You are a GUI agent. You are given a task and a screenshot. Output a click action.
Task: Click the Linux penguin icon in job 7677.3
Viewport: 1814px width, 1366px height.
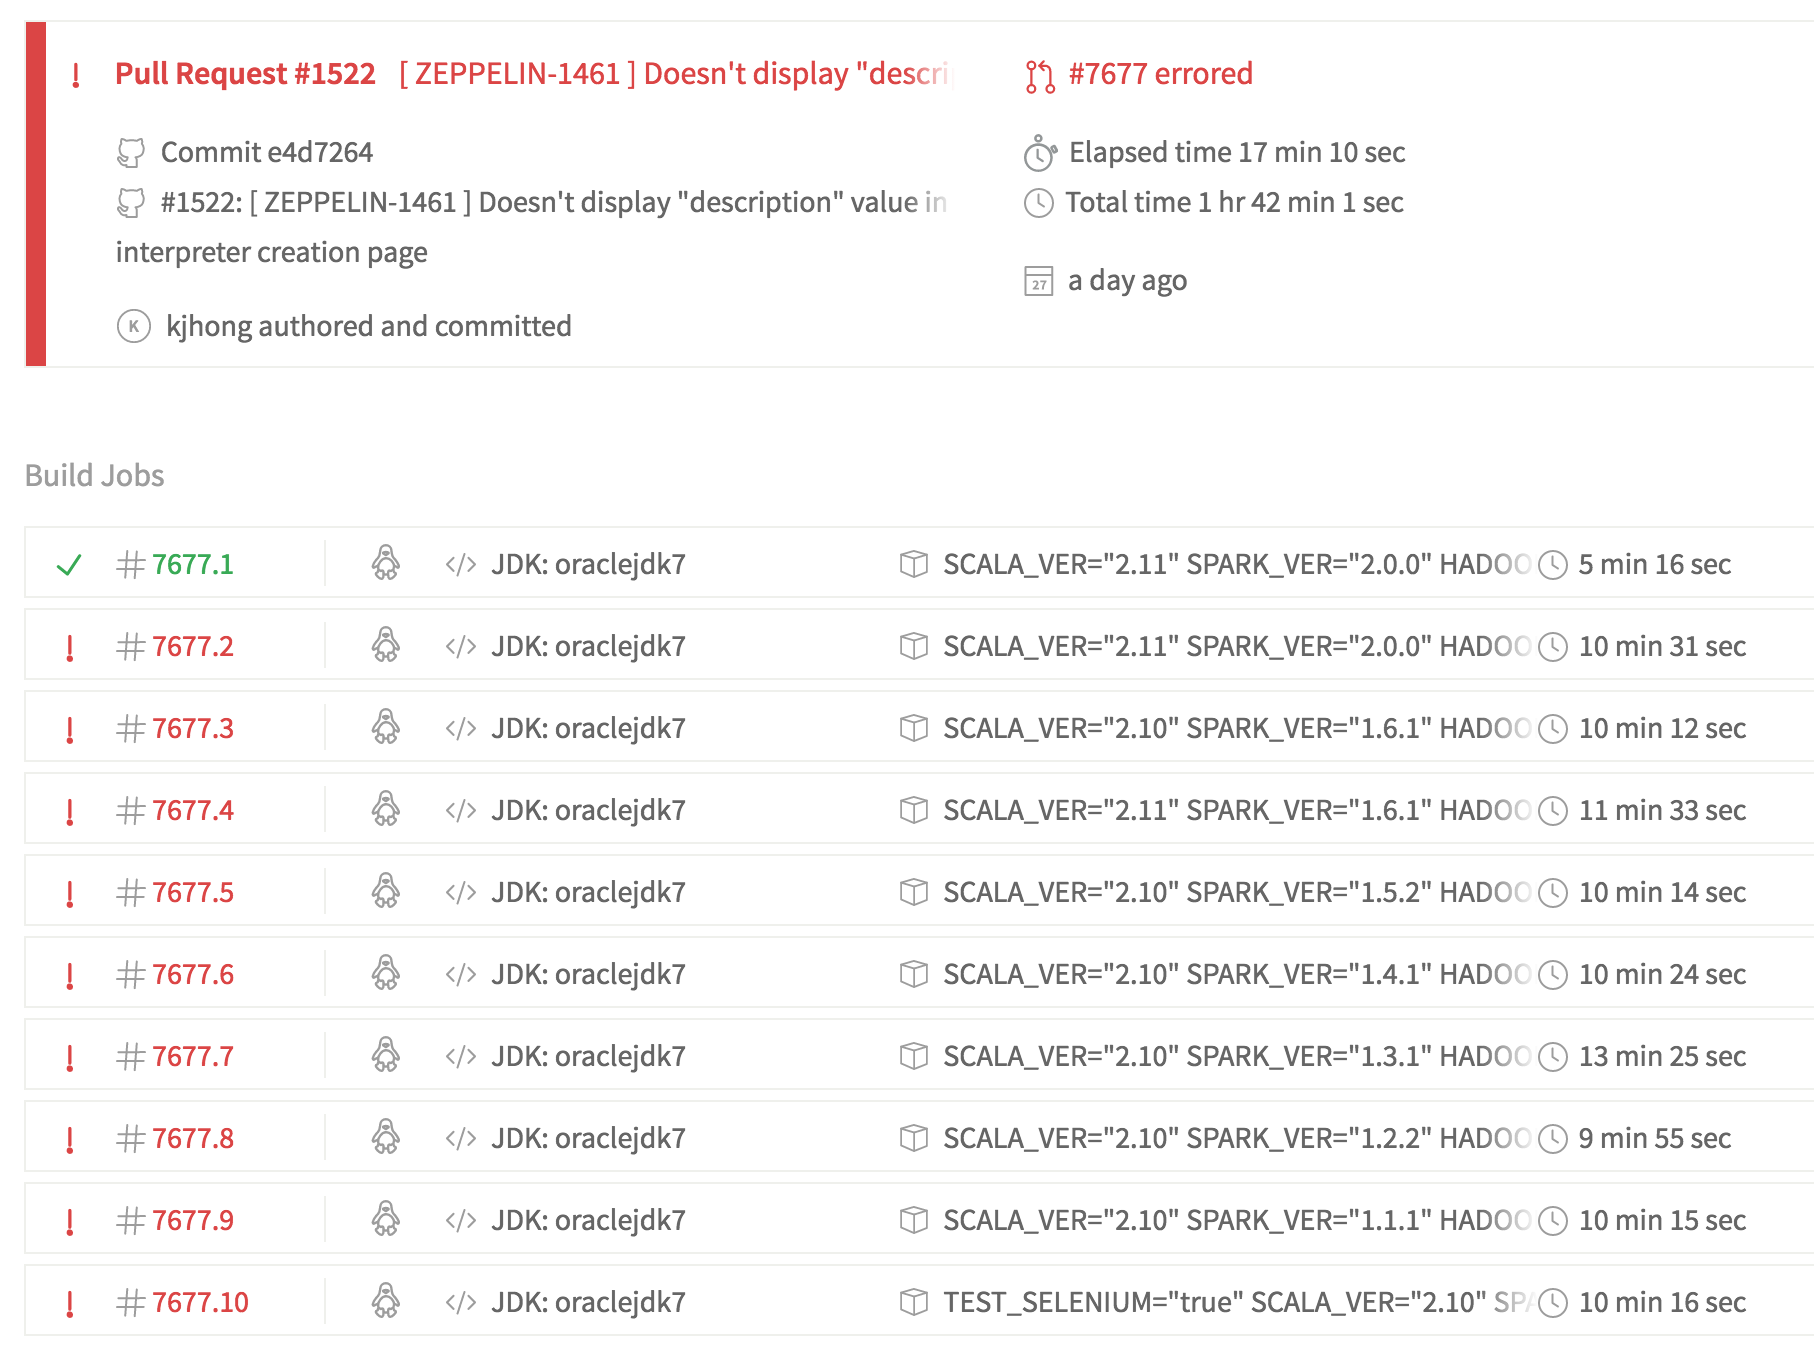tap(386, 728)
